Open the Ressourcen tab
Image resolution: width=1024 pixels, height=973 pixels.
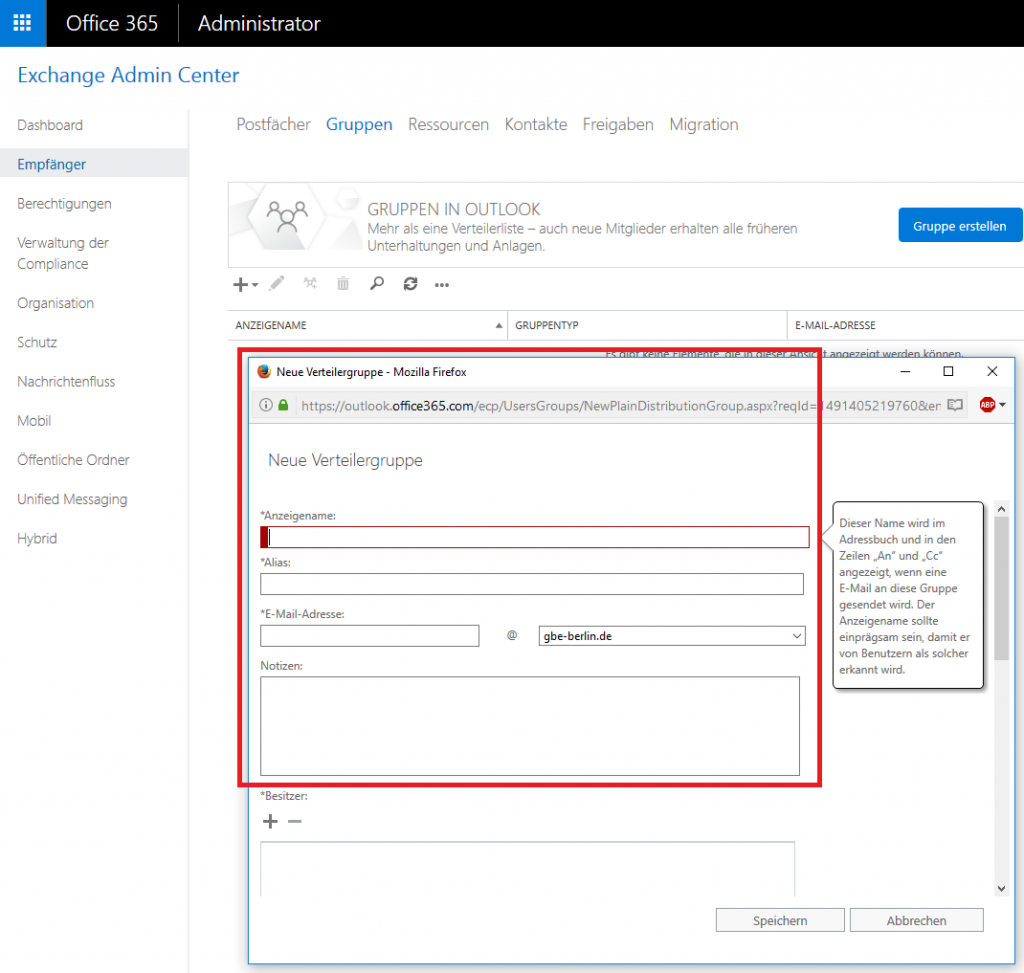point(448,124)
